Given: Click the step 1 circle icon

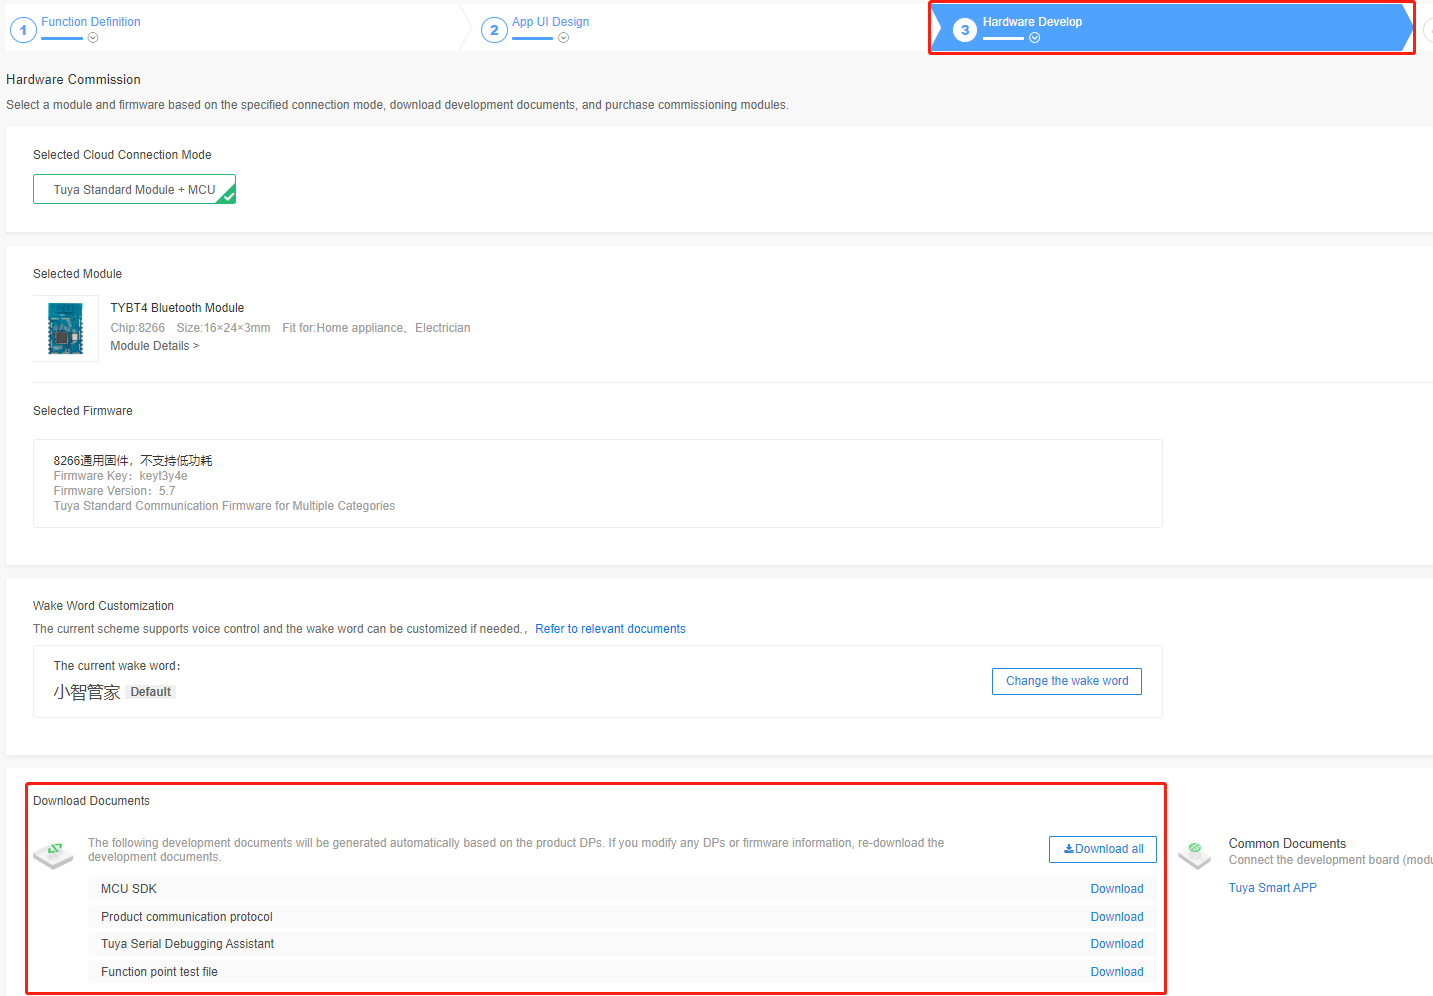Looking at the screenshot, I should [x=23, y=30].
